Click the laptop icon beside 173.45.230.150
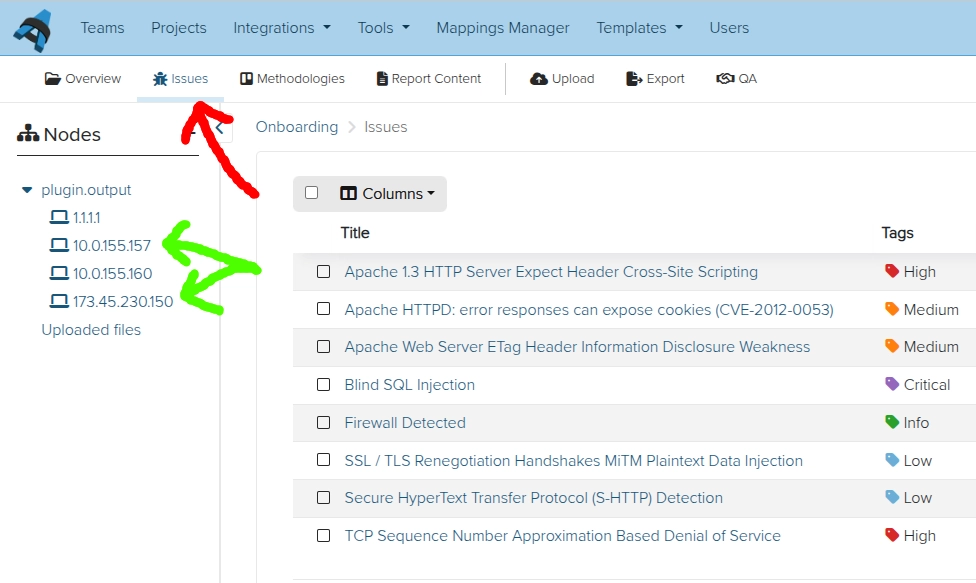Viewport: 976px width, 583px height. [59, 301]
